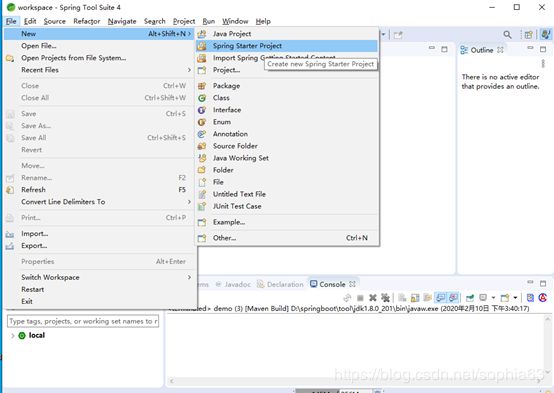Minimize the Outline panel
This screenshot has width=554, height=393.
tap(530, 48)
